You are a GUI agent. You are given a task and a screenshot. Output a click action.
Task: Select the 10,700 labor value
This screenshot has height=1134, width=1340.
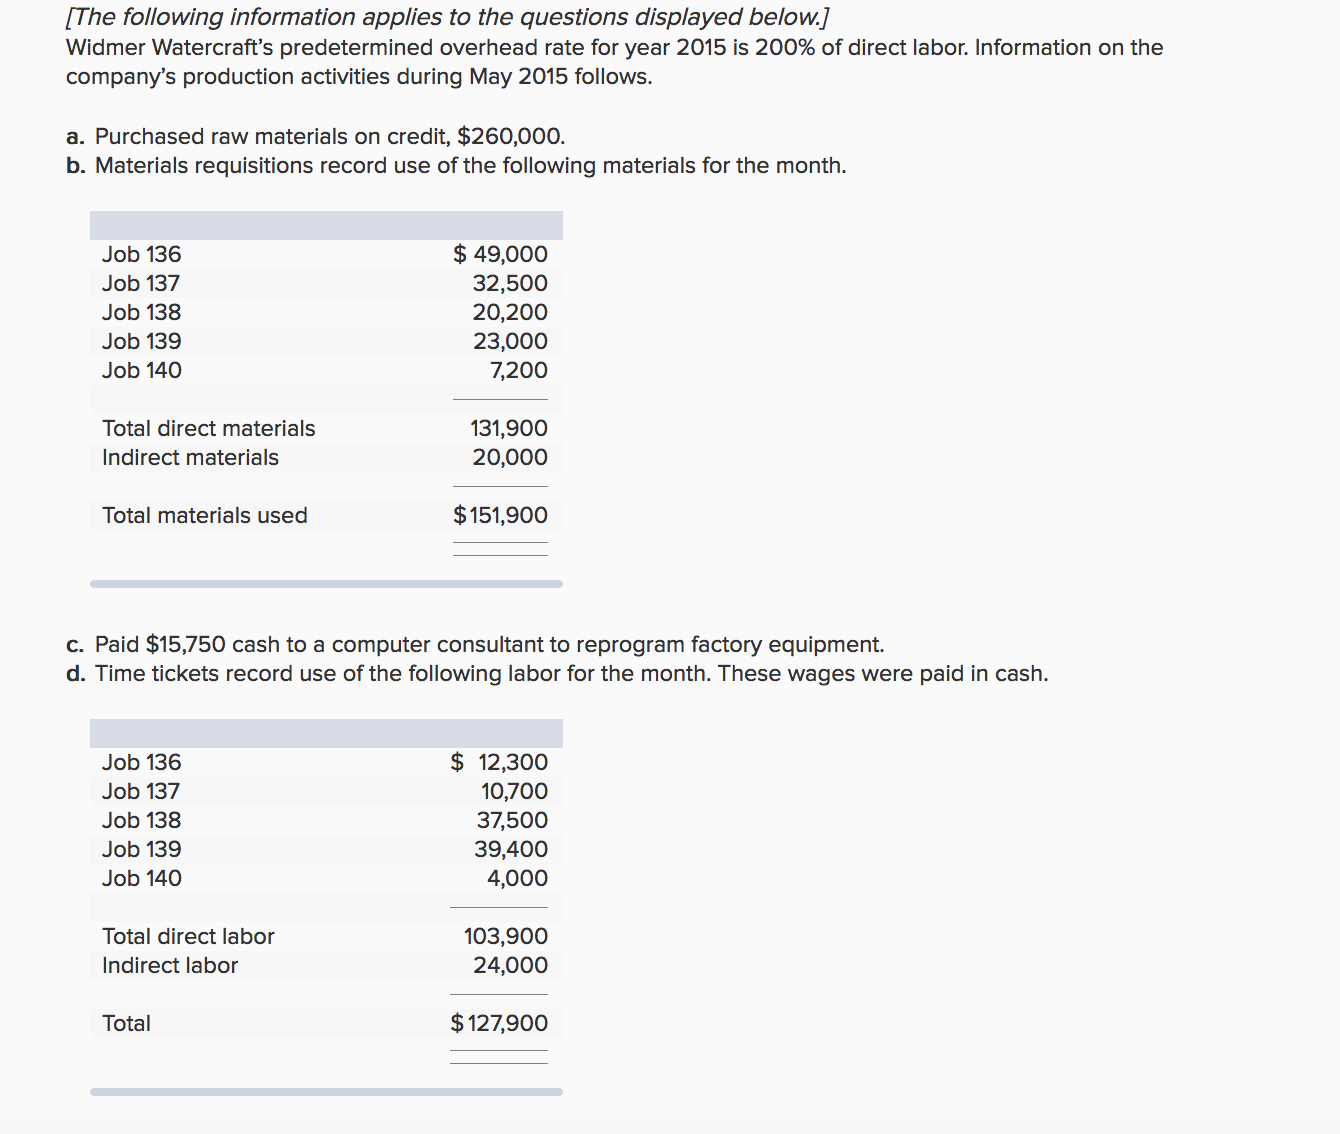pos(514,791)
